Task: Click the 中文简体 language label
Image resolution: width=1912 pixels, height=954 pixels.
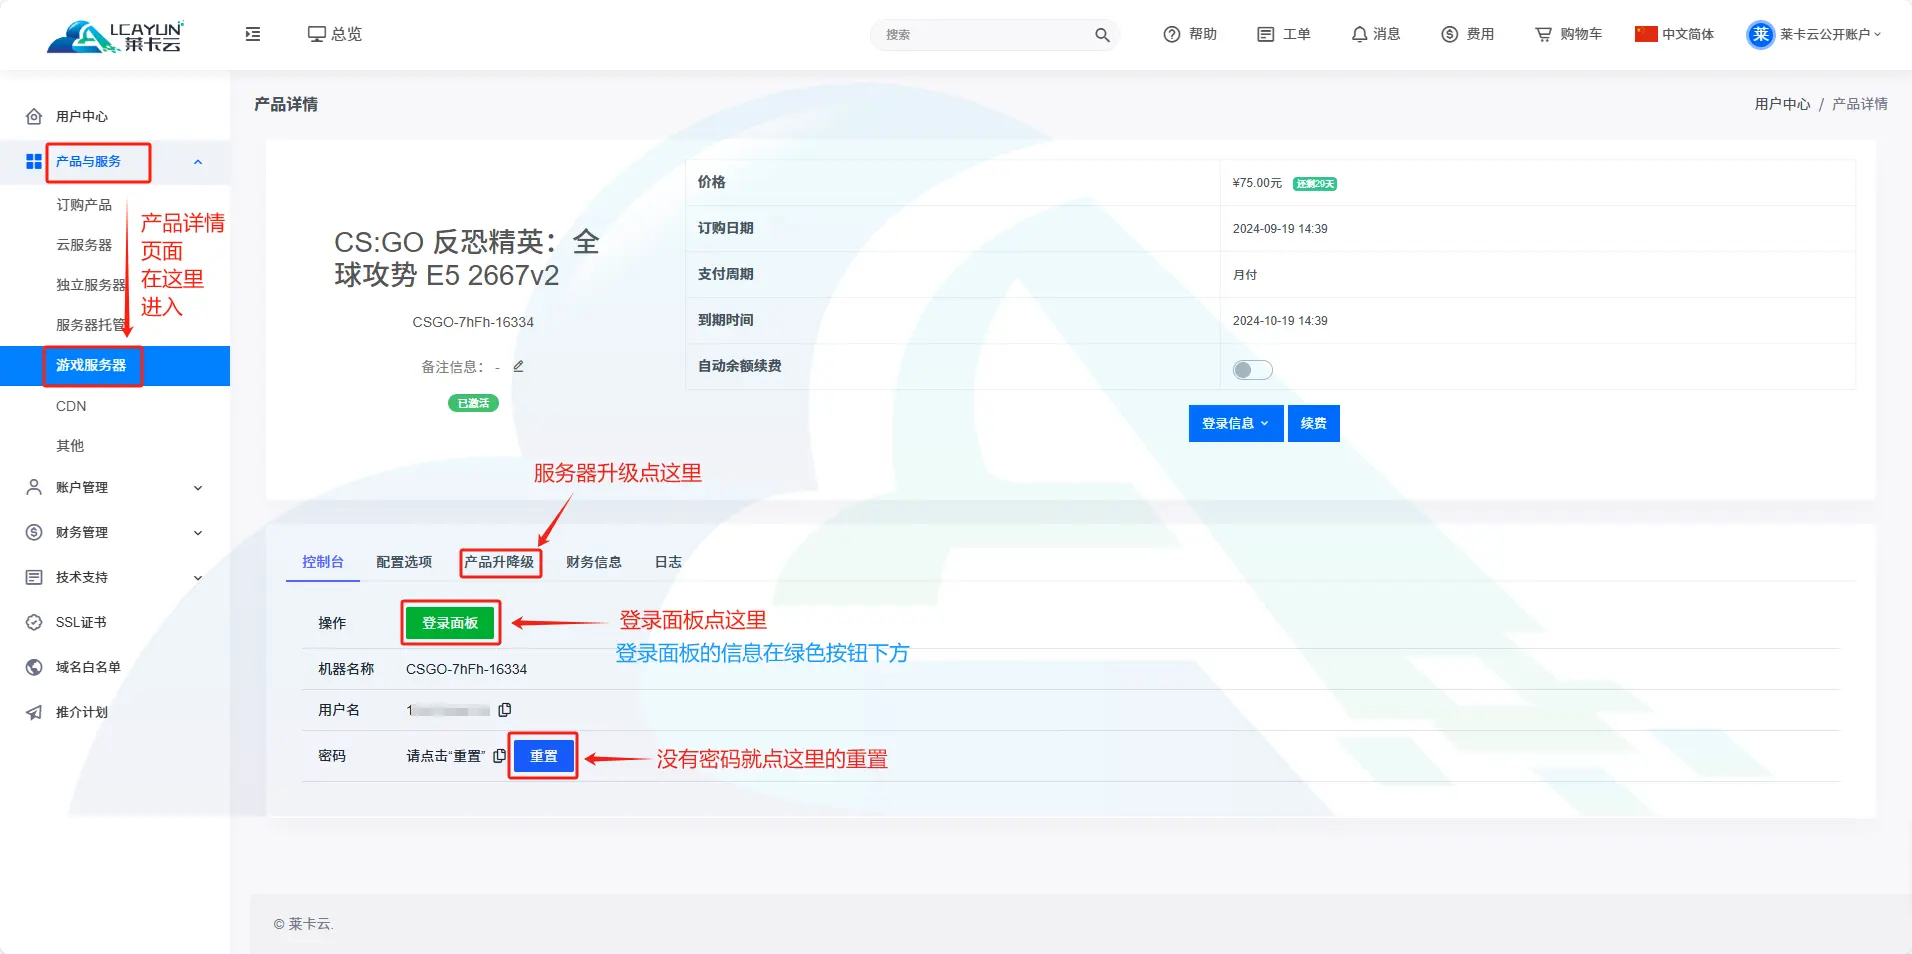Action: click(1688, 34)
